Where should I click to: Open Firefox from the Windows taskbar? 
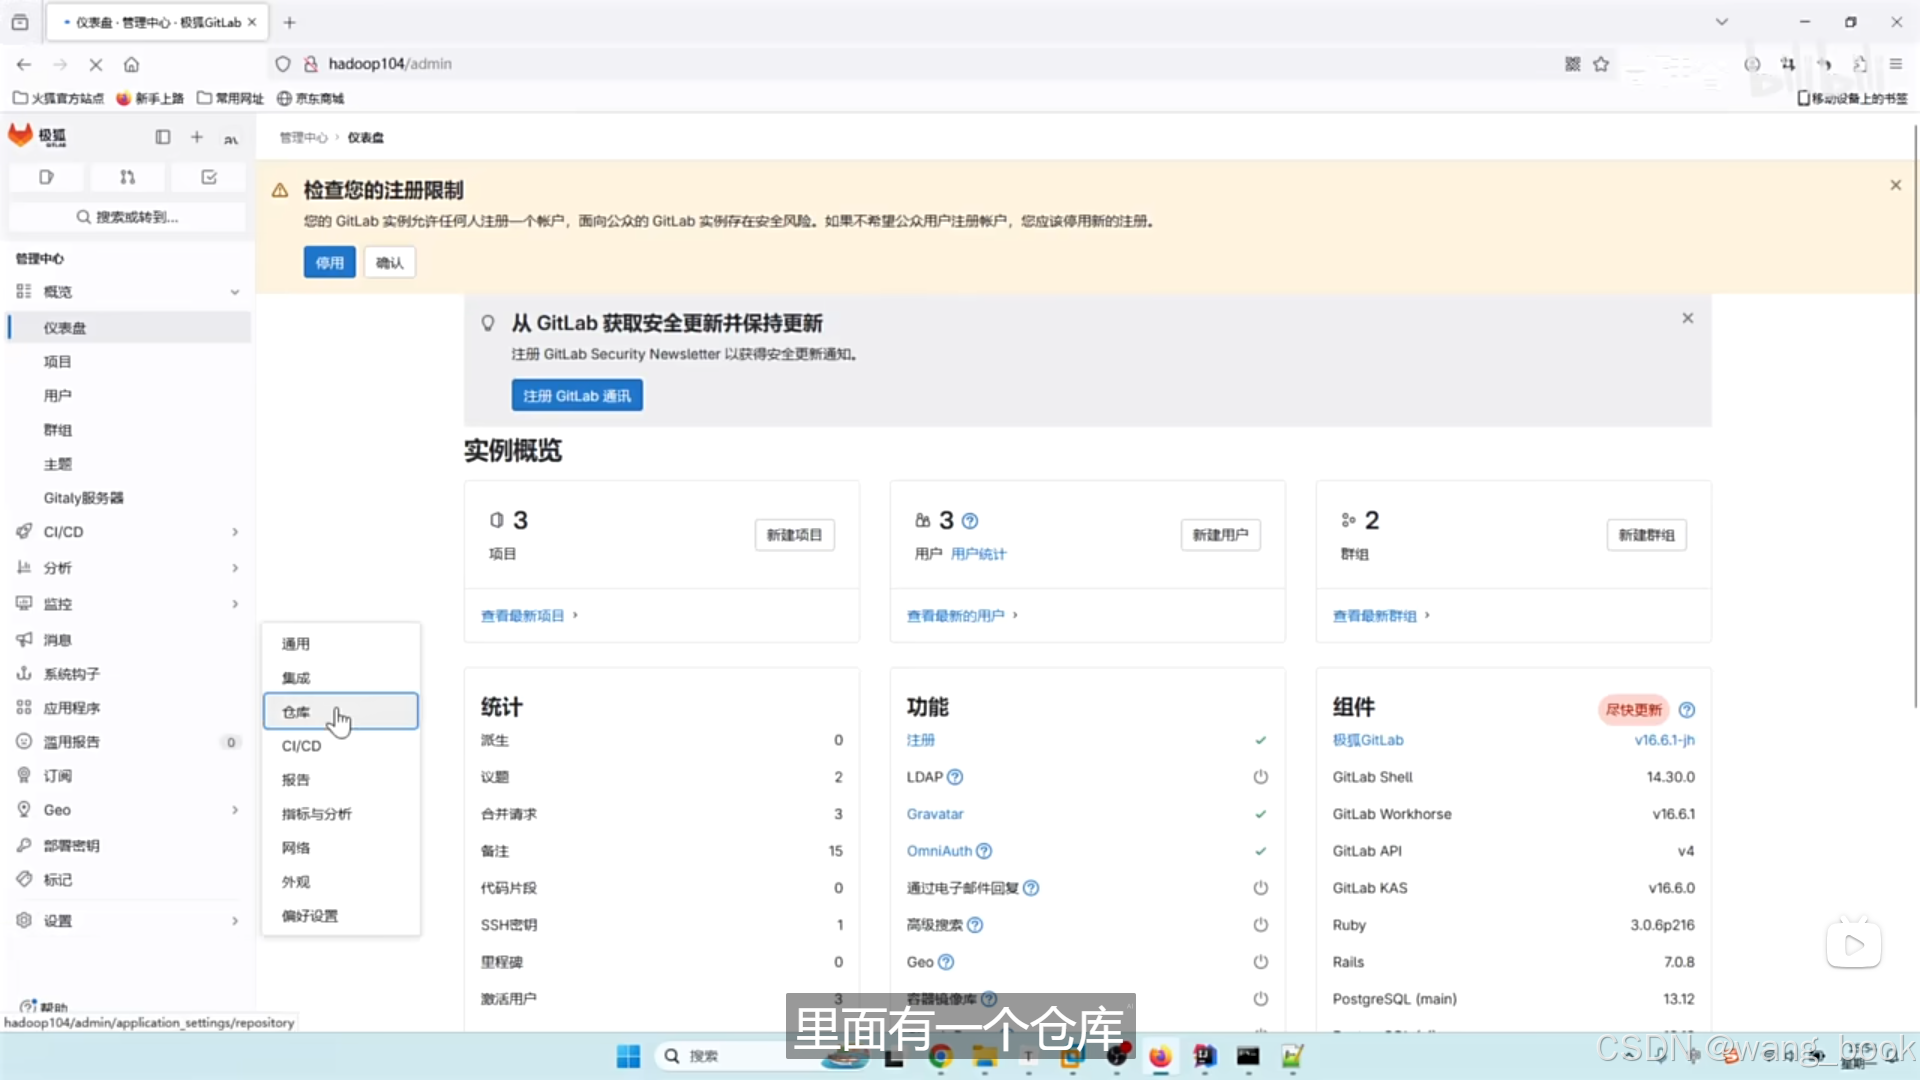tap(1160, 1056)
